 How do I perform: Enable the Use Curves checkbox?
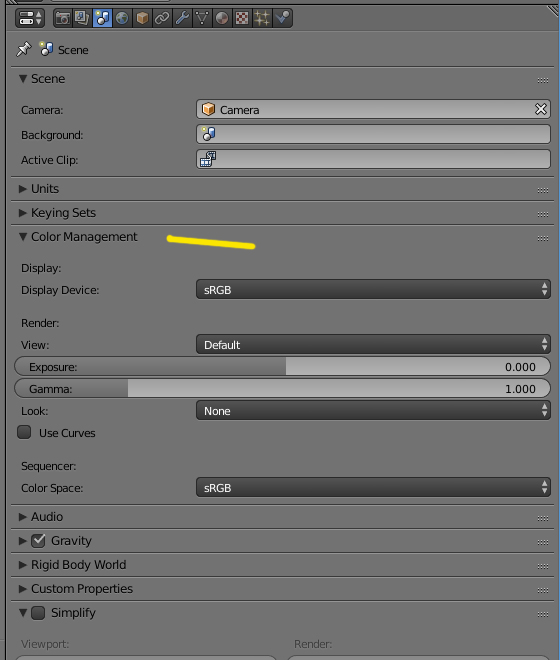[24, 432]
